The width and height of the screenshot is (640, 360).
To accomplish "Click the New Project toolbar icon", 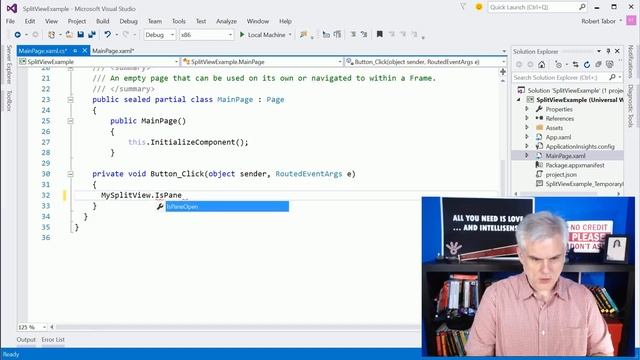I will (x=51, y=35).
